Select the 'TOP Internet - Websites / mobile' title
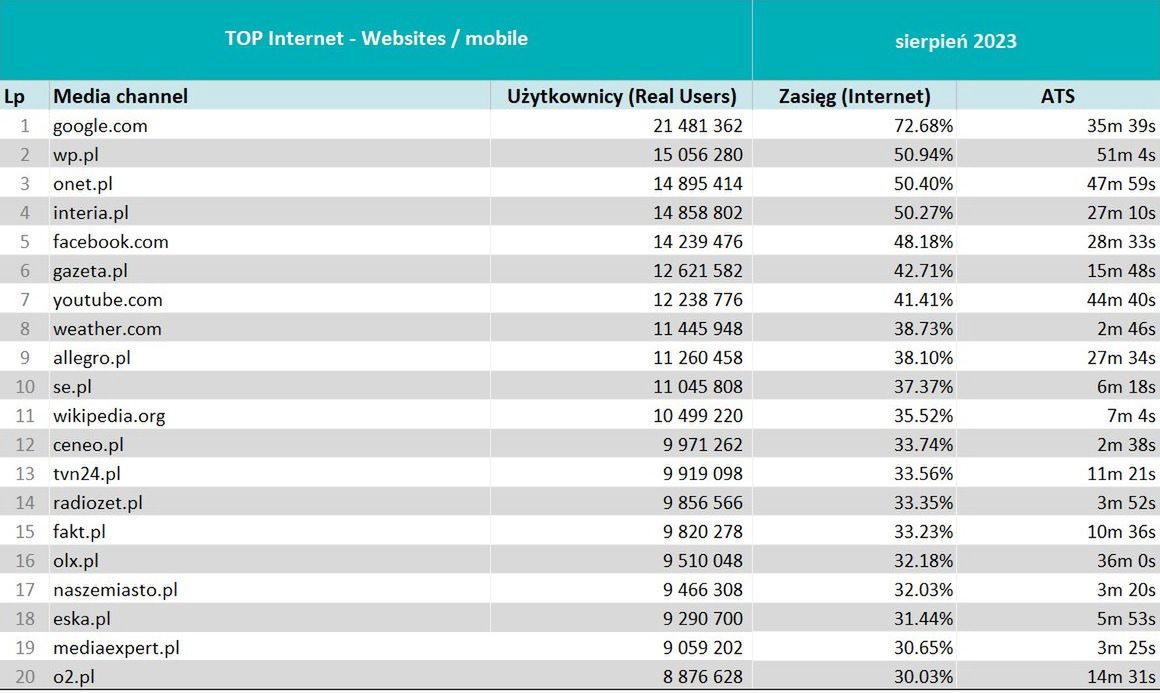Viewport: 1160px width, 693px height. click(x=376, y=39)
